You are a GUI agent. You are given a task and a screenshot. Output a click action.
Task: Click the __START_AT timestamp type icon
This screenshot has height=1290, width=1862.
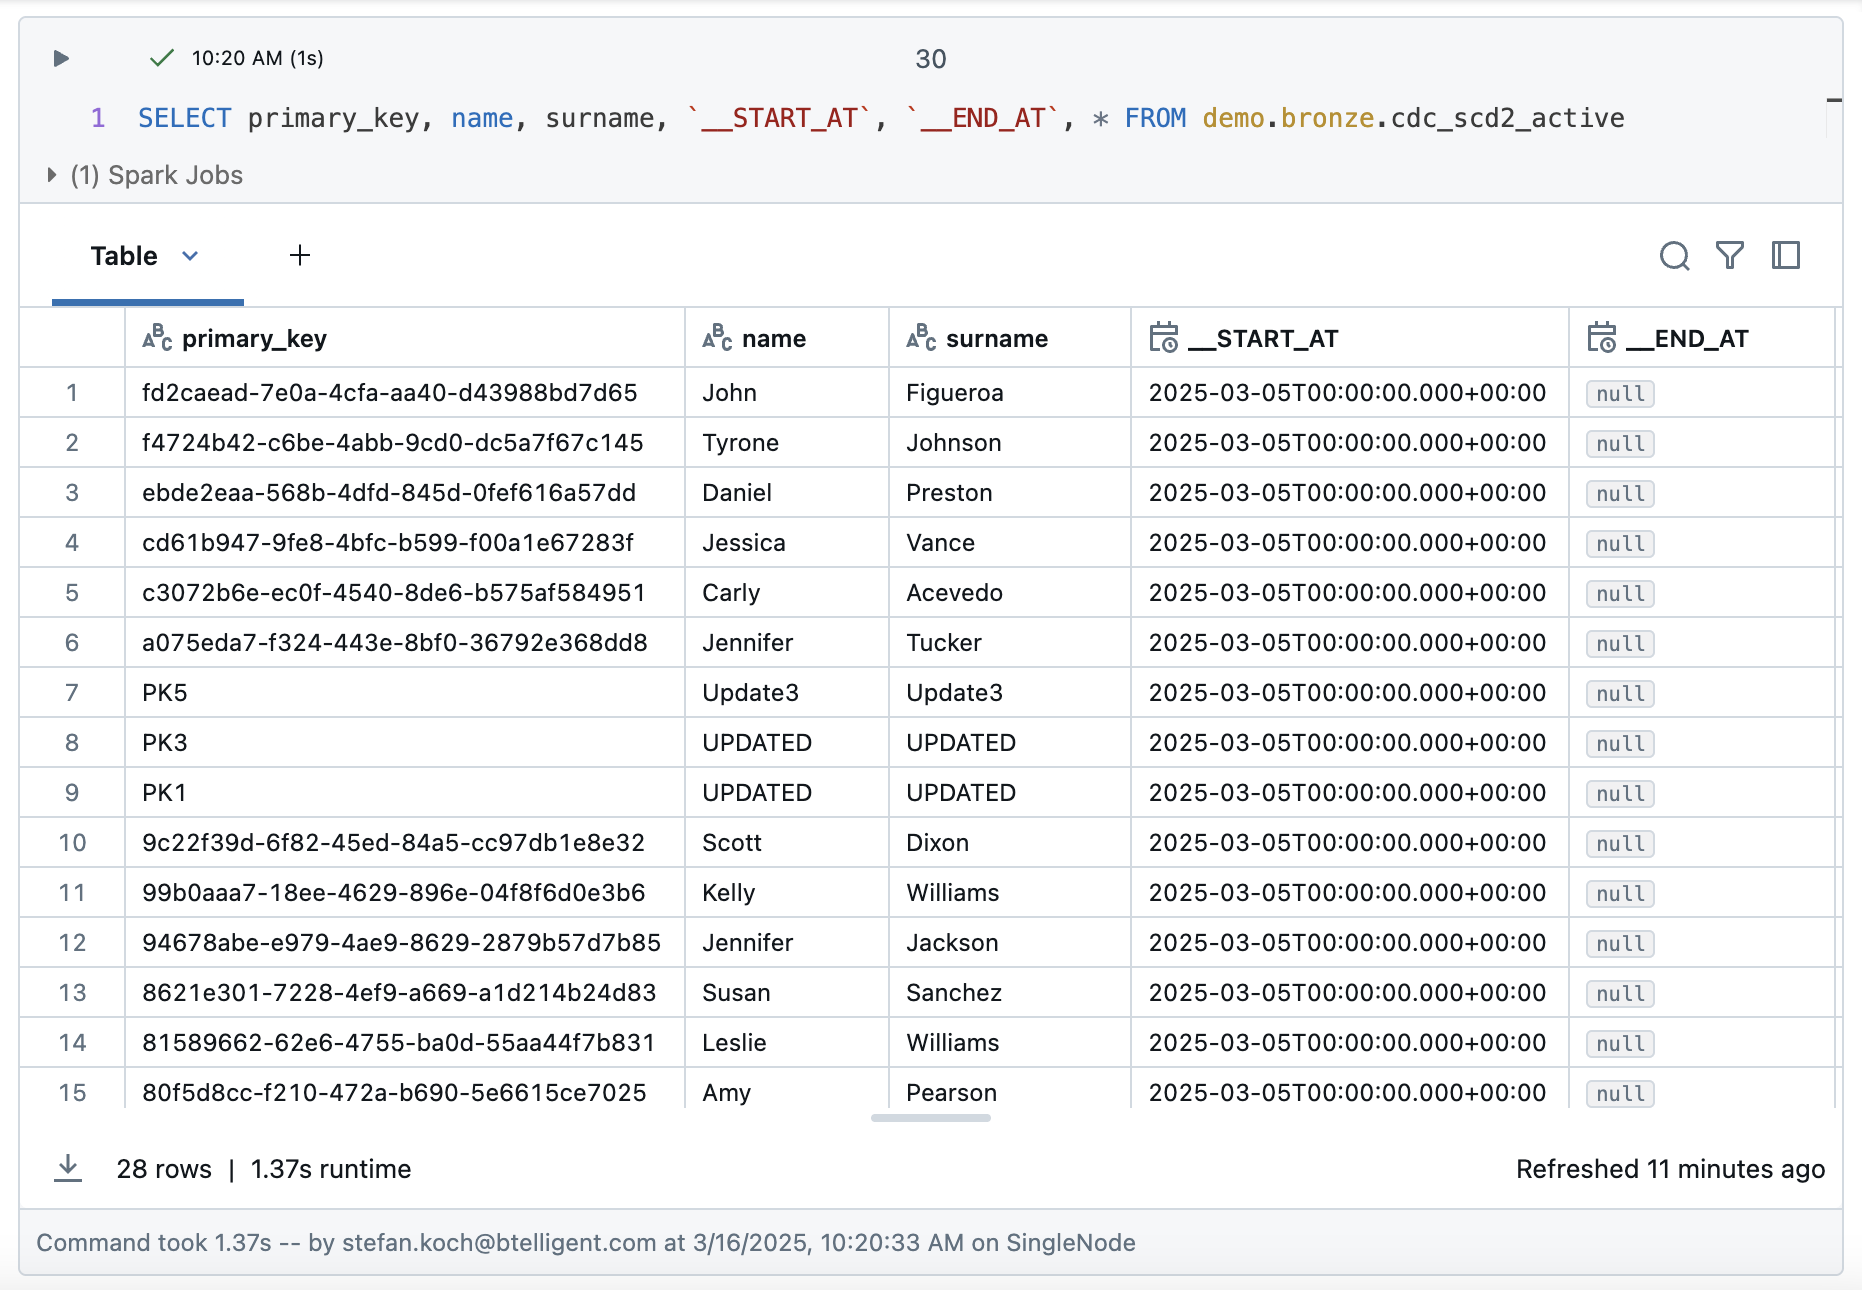(1163, 338)
